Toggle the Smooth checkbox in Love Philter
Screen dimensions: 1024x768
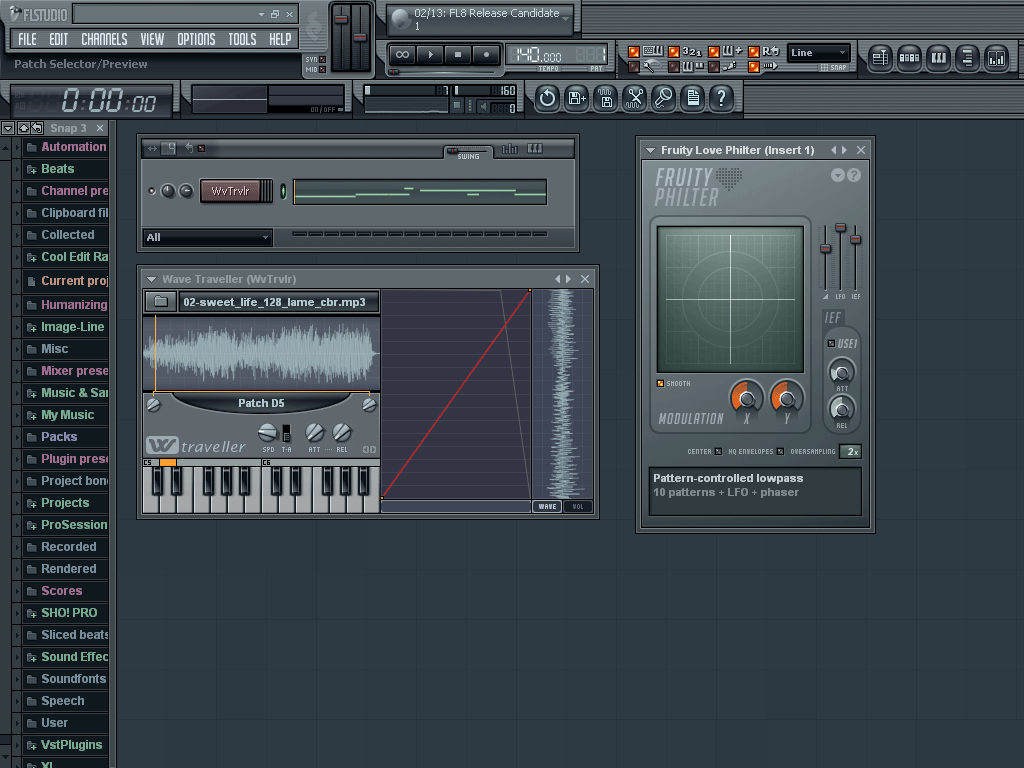click(660, 383)
